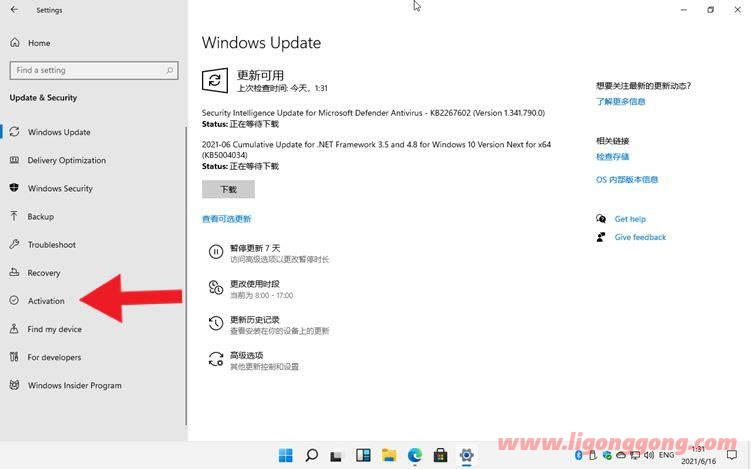Open Delivery Optimization page
The image size is (751, 469).
(x=67, y=160)
